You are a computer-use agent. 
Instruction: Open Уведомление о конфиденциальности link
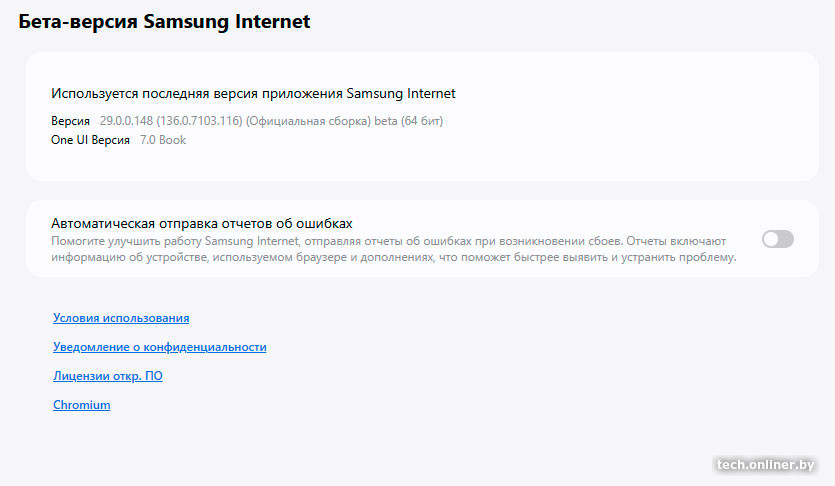point(159,347)
